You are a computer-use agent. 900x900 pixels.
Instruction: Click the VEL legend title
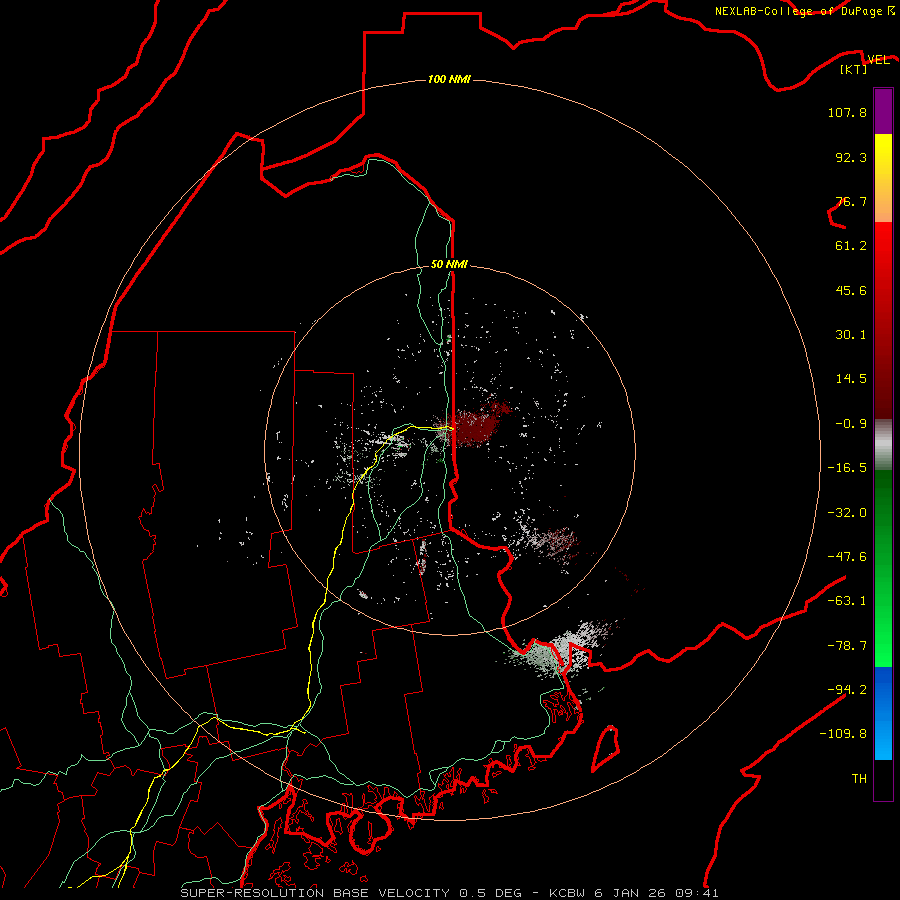tap(879, 60)
